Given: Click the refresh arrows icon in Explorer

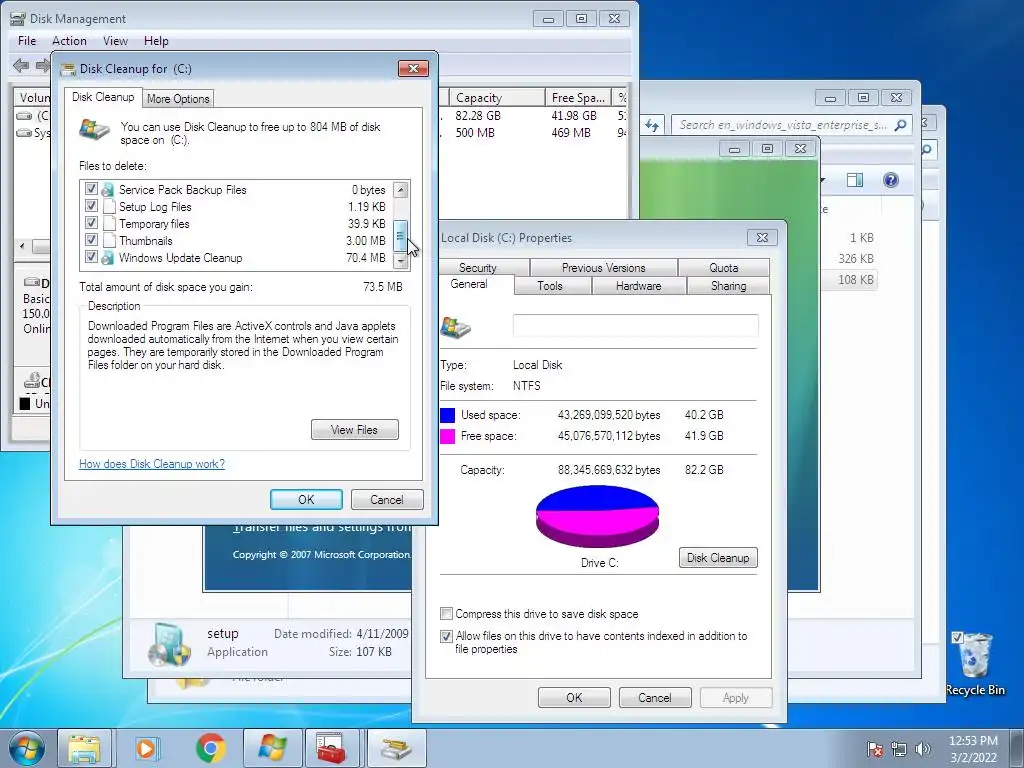Looking at the screenshot, I should point(652,125).
